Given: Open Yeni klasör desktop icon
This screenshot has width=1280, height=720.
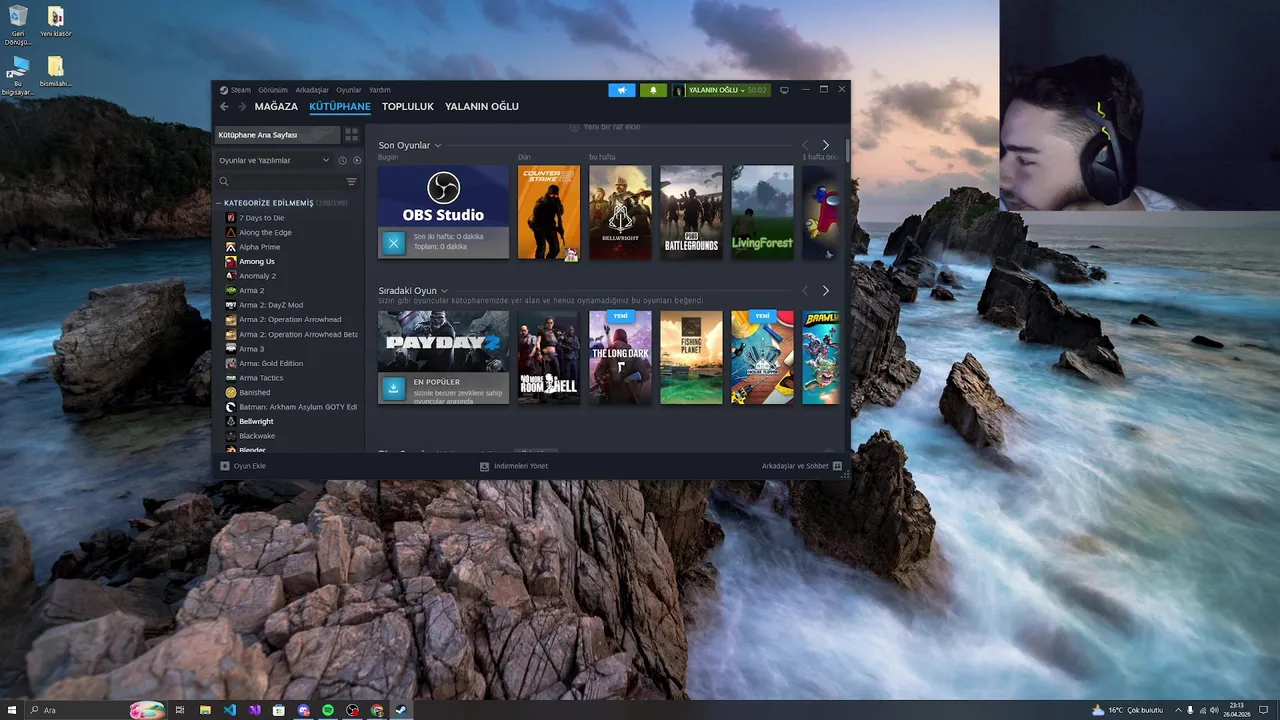Looking at the screenshot, I should tap(56, 22).
